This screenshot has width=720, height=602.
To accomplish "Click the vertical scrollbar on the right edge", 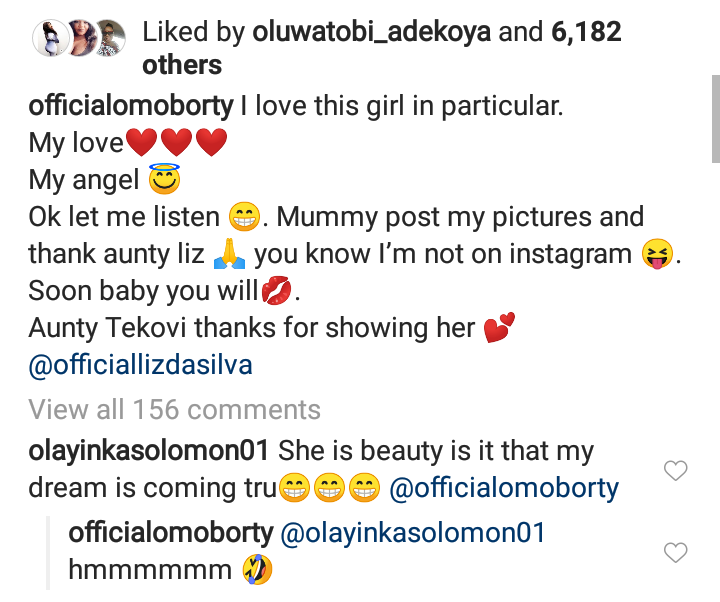I will coord(714,122).
